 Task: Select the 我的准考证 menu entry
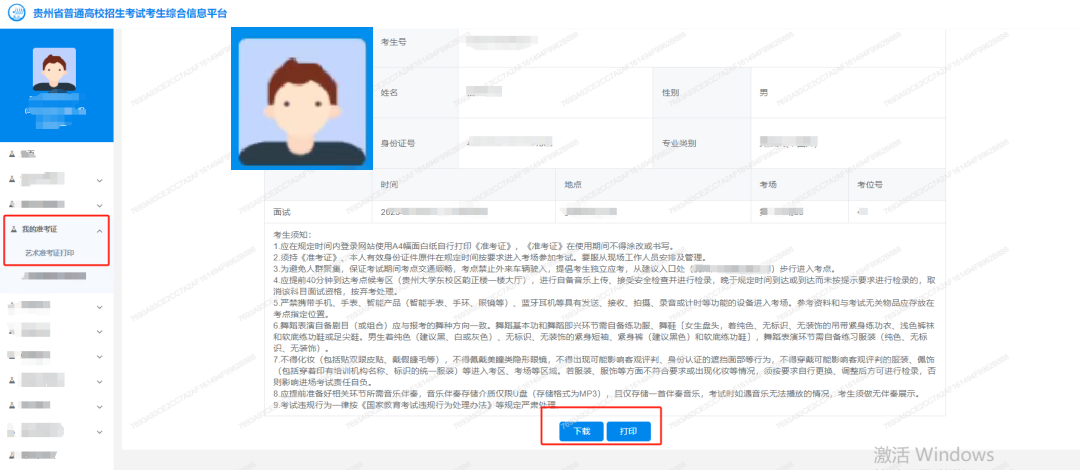coord(42,229)
